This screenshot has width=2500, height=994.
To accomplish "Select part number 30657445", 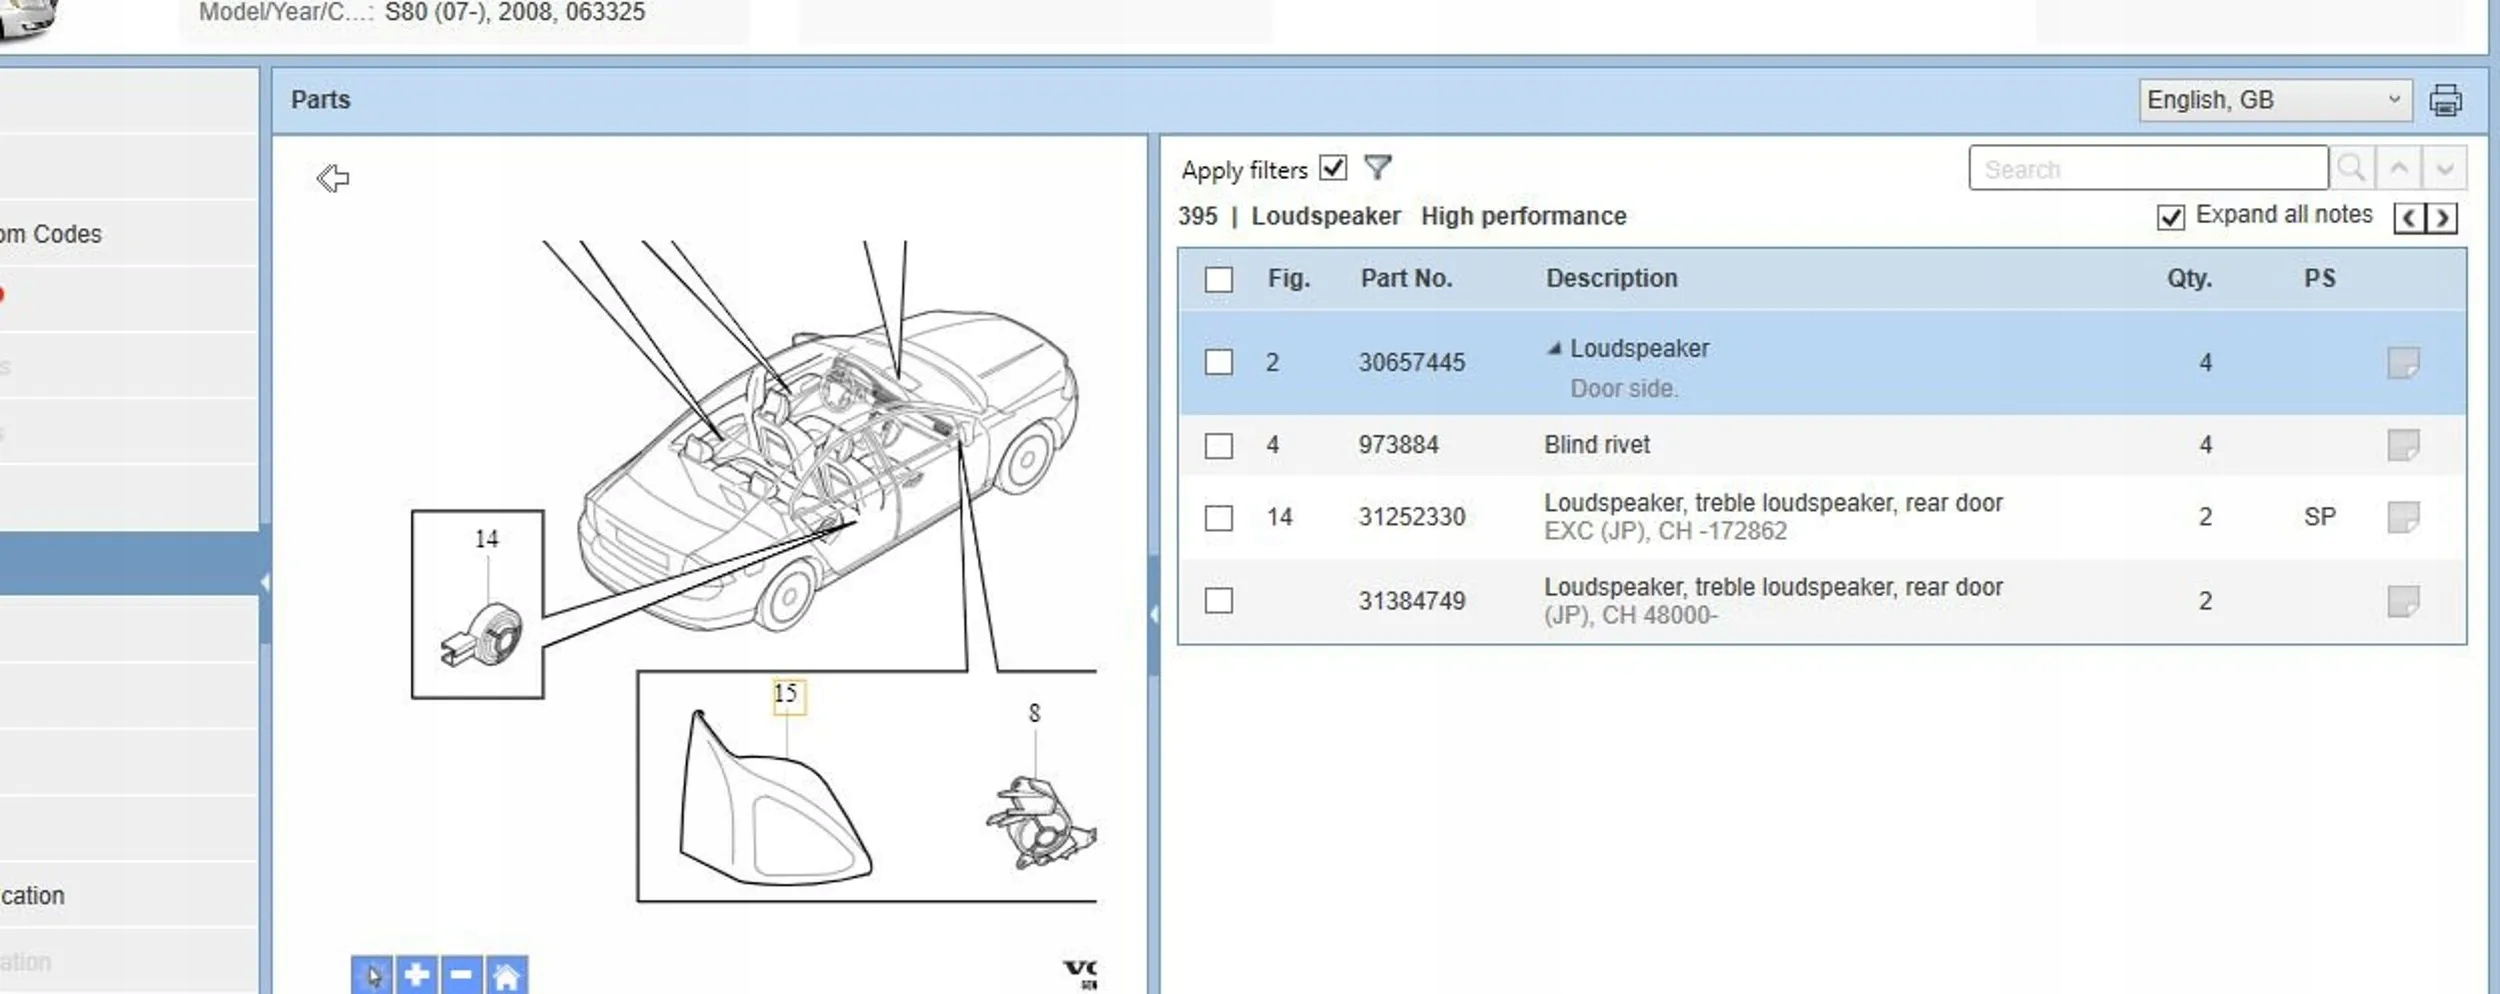I will [1411, 362].
